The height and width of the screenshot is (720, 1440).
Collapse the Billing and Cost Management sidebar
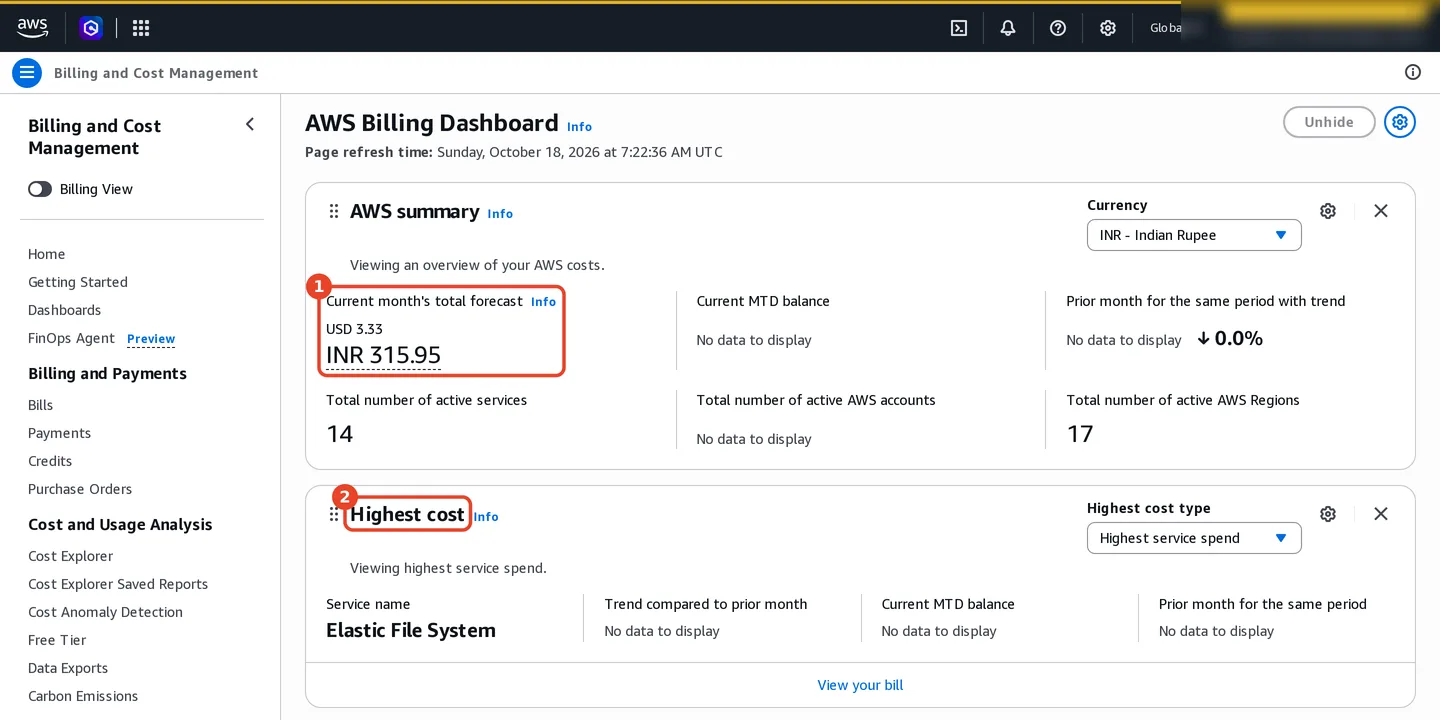(x=250, y=124)
